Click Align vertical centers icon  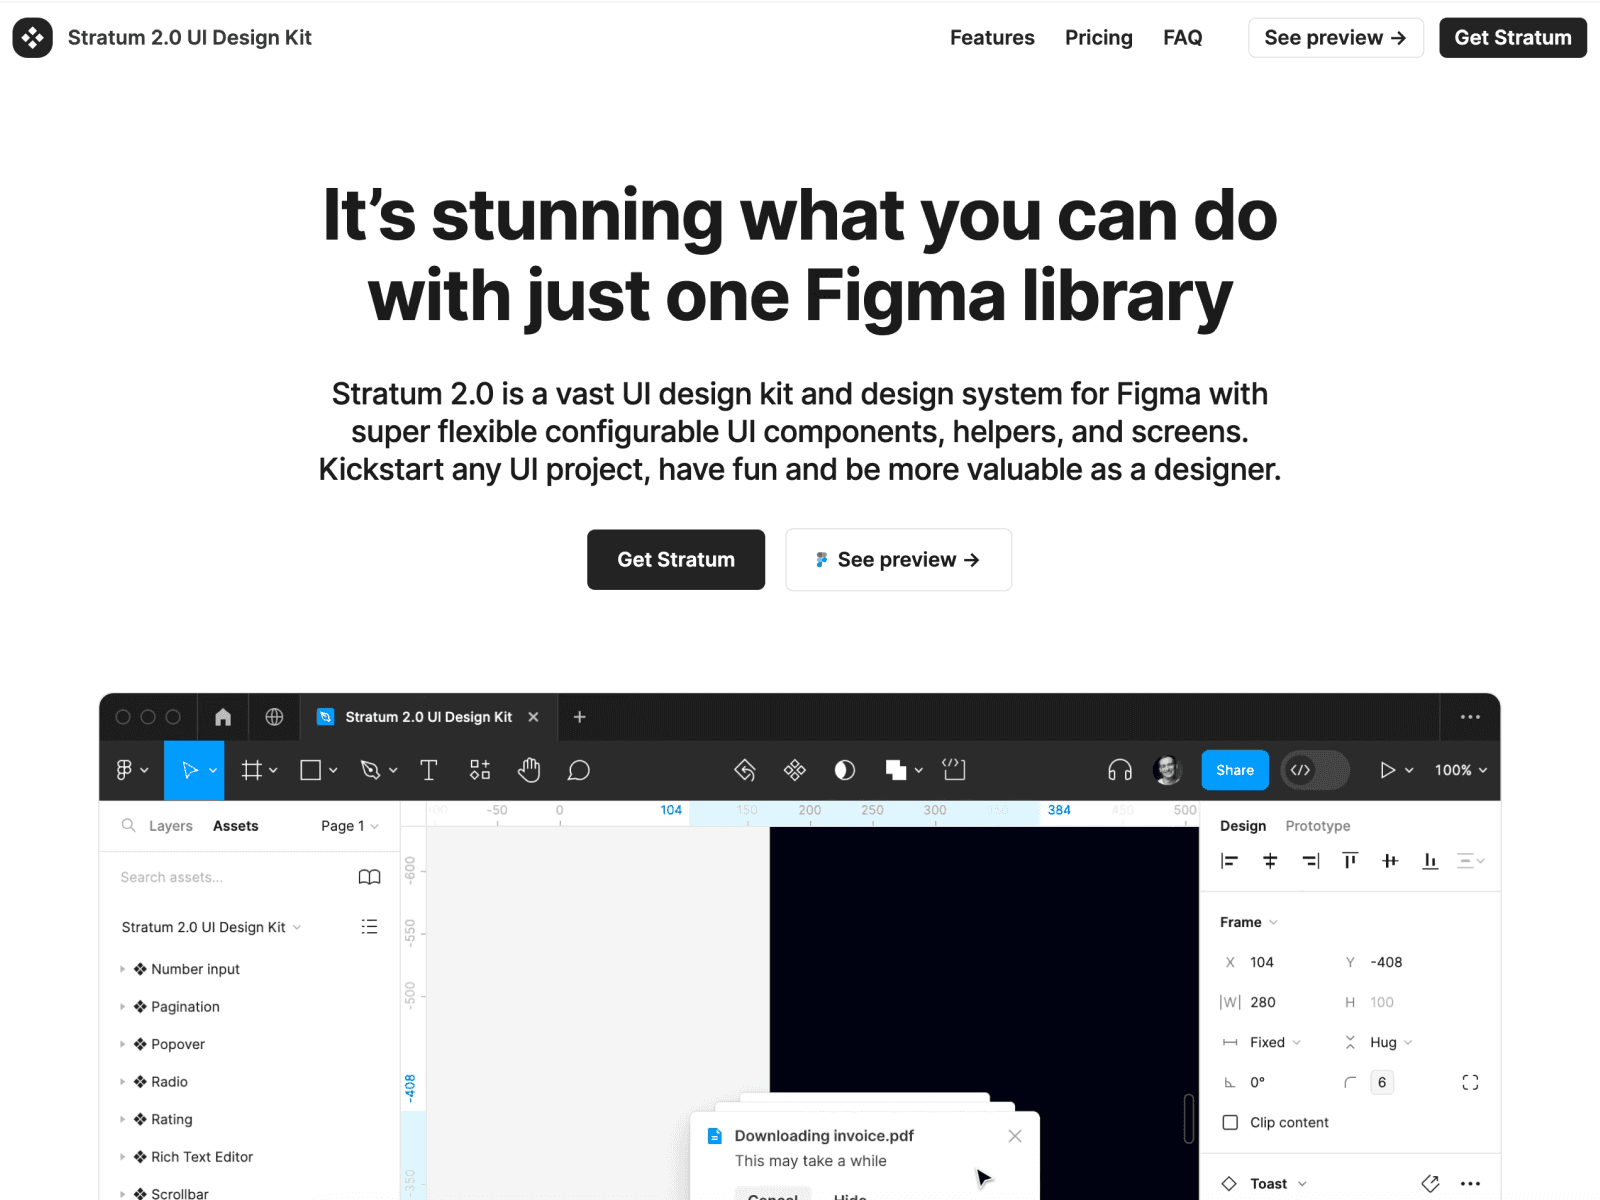[x=1390, y=861]
